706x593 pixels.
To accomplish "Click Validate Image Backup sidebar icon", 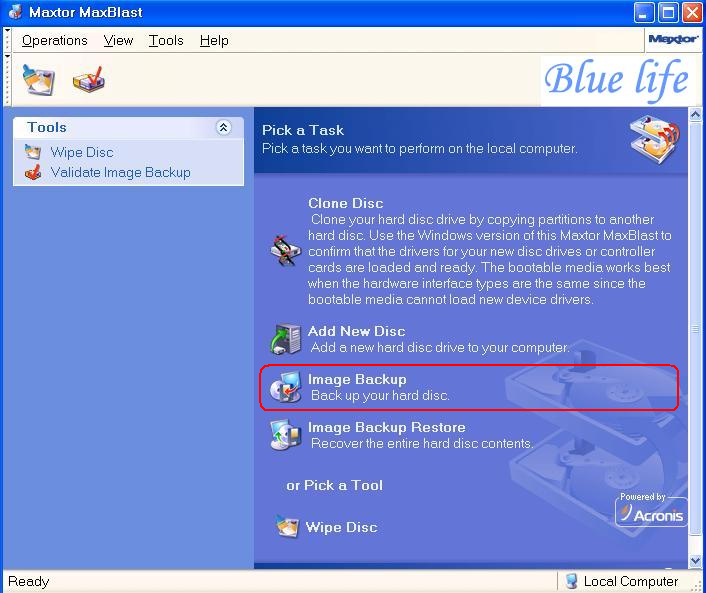I will click(x=33, y=172).
